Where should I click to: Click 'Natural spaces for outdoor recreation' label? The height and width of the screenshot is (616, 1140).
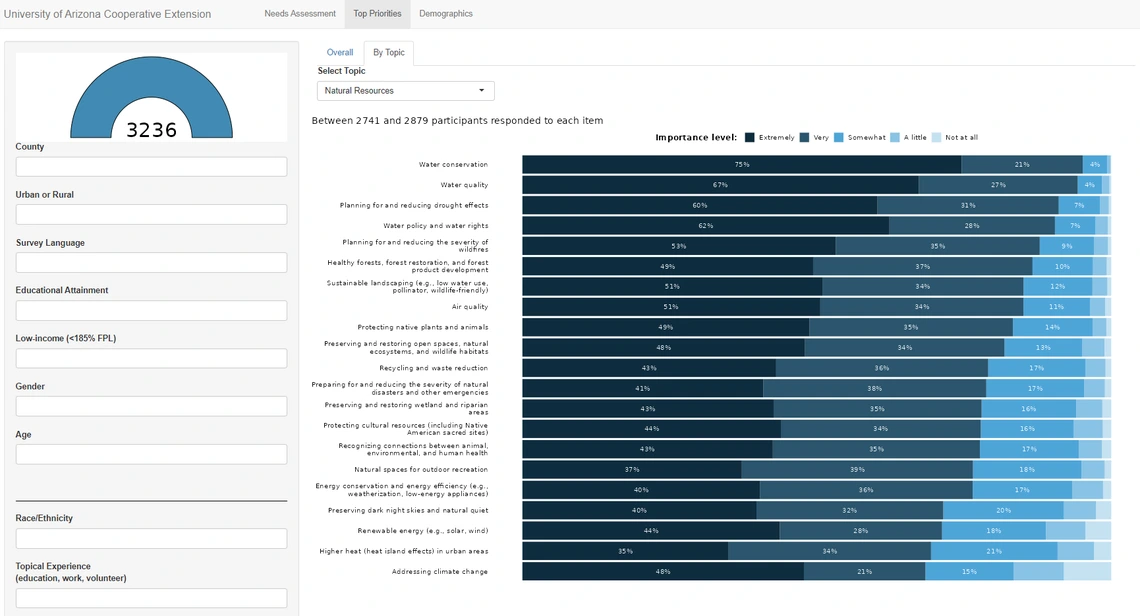click(x=421, y=470)
